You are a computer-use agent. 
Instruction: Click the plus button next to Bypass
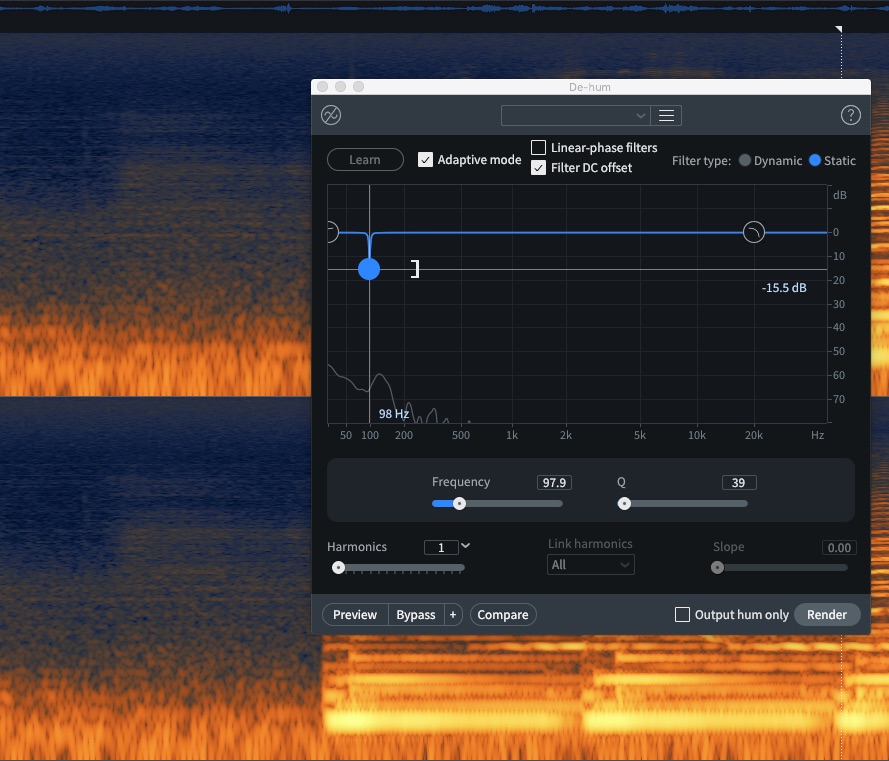(x=453, y=615)
